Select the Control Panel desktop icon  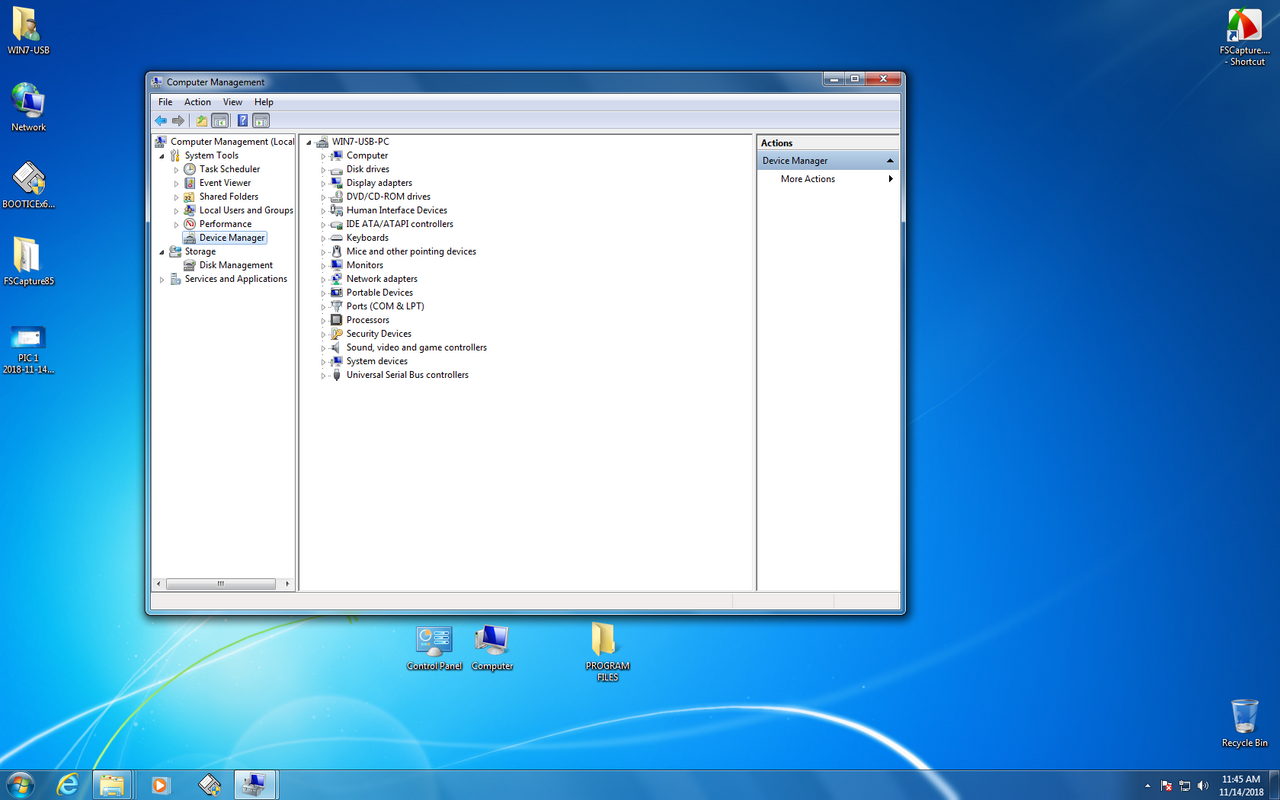pos(434,648)
